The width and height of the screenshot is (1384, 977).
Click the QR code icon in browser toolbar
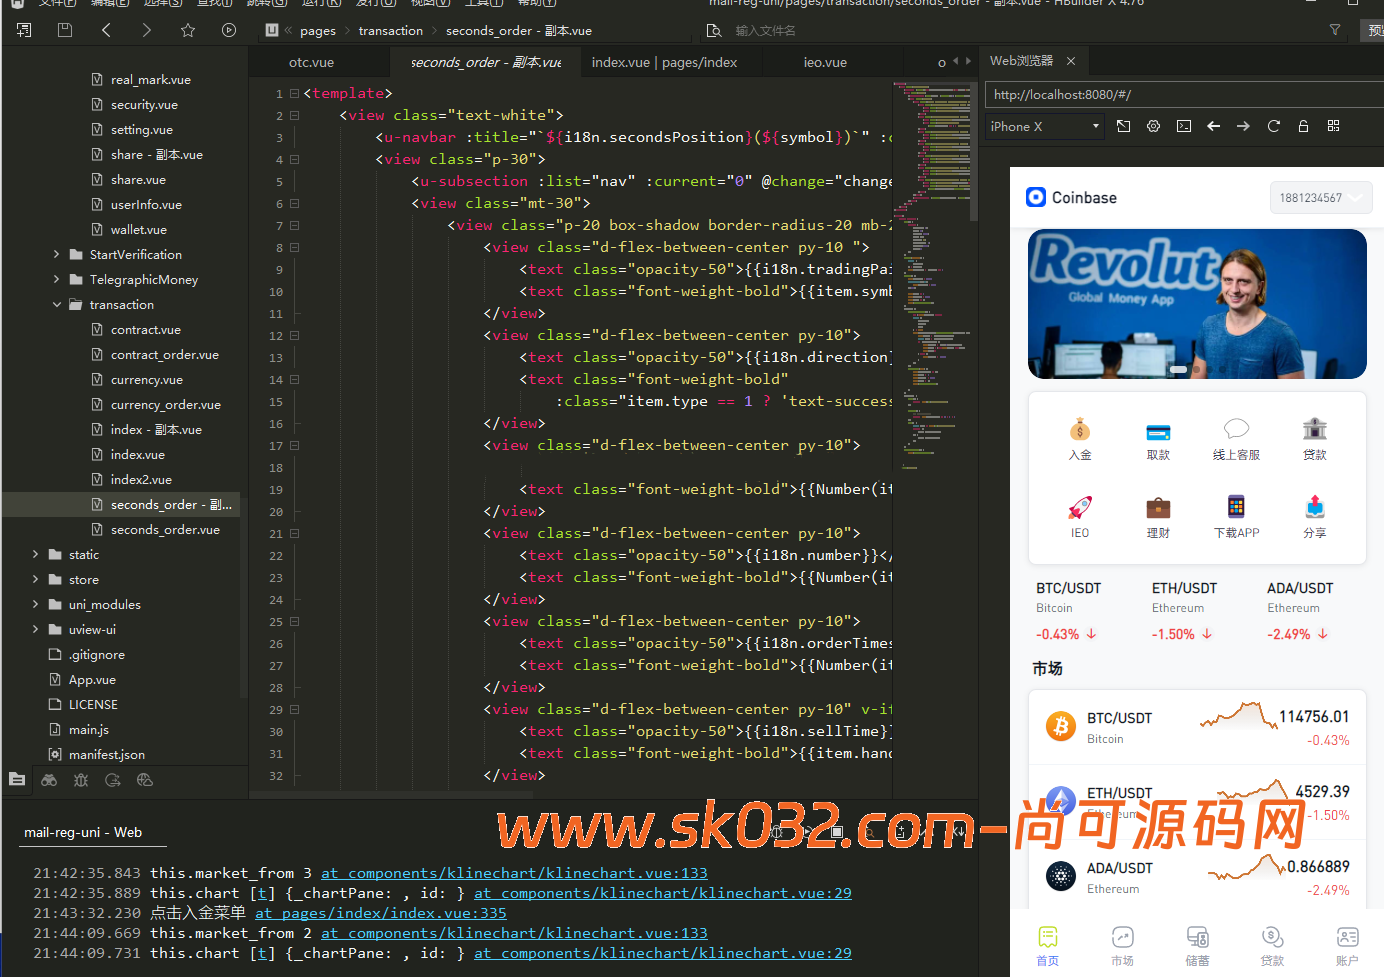[1333, 126]
